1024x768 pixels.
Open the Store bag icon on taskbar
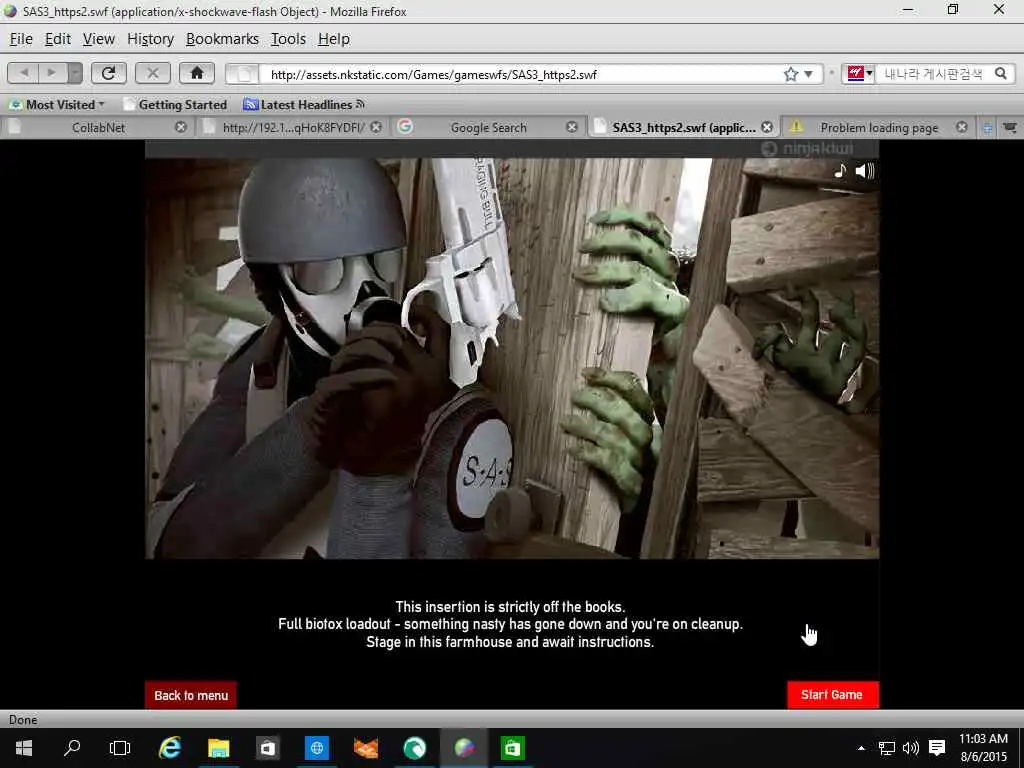point(268,748)
